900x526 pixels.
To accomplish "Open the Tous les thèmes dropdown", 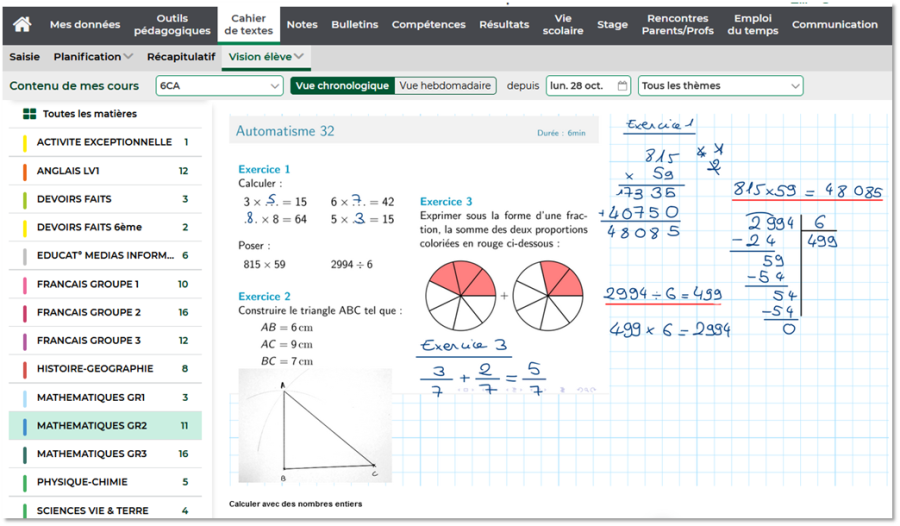I will tap(721, 86).
